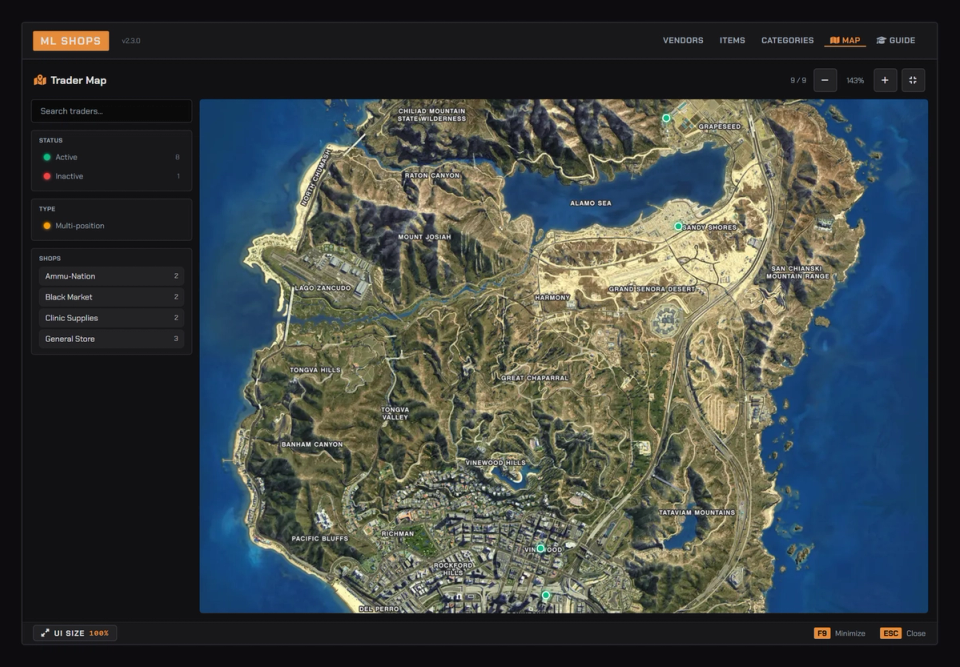Click the TONGVA HILLS map label
This screenshot has height=667, width=960.
click(315, 371)
